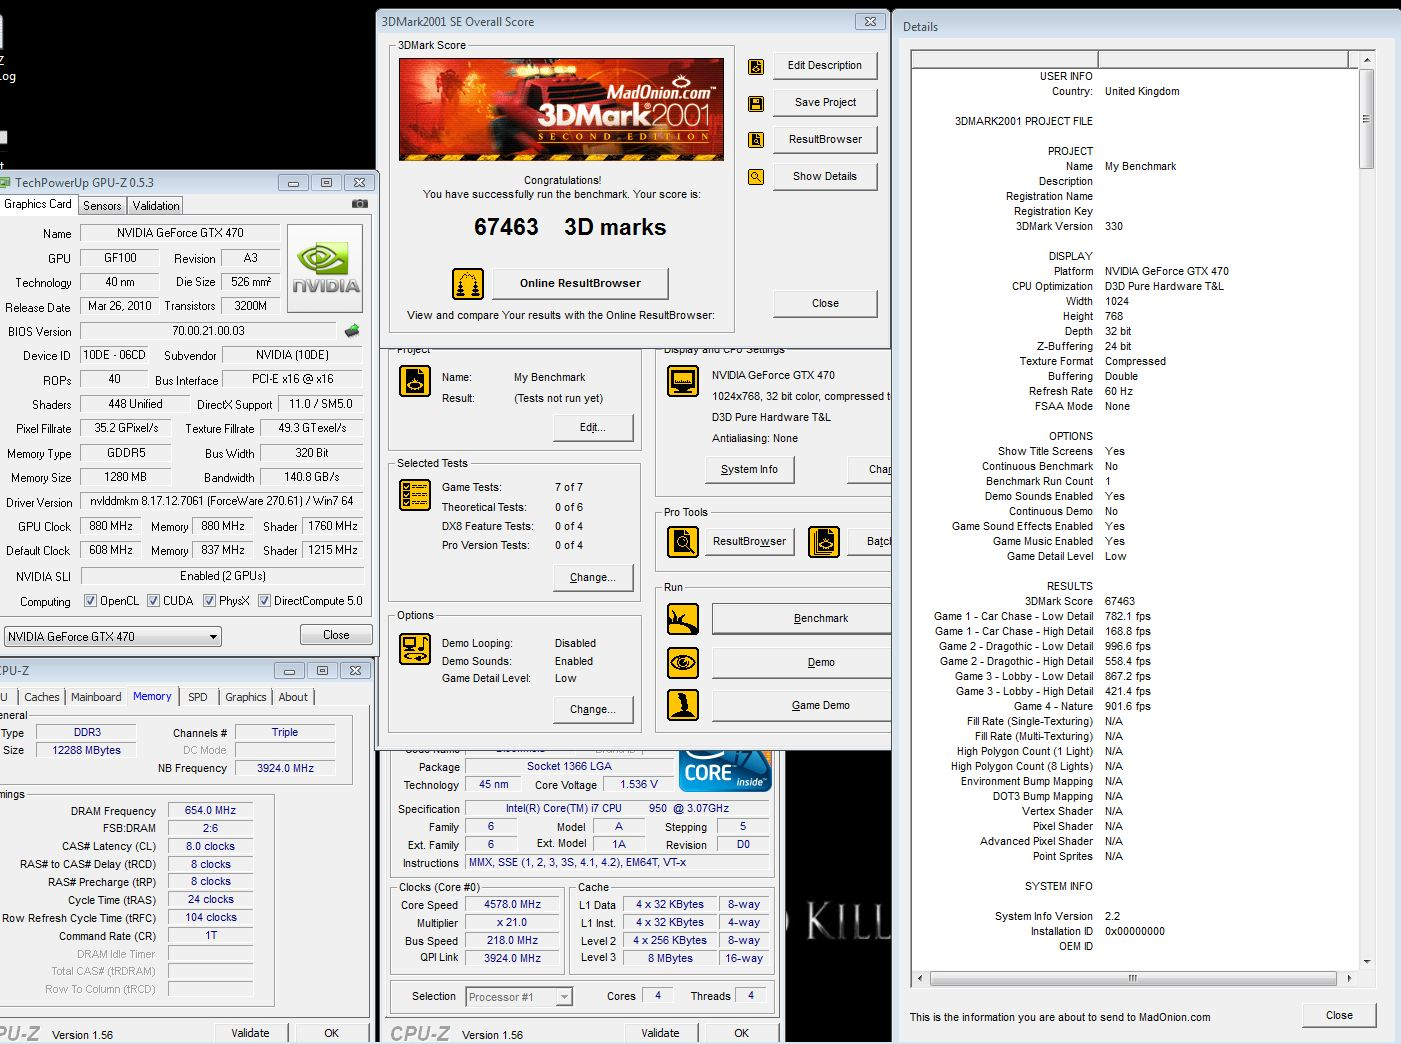
Task: Click the Benchmark run icon
Action: 683,619
